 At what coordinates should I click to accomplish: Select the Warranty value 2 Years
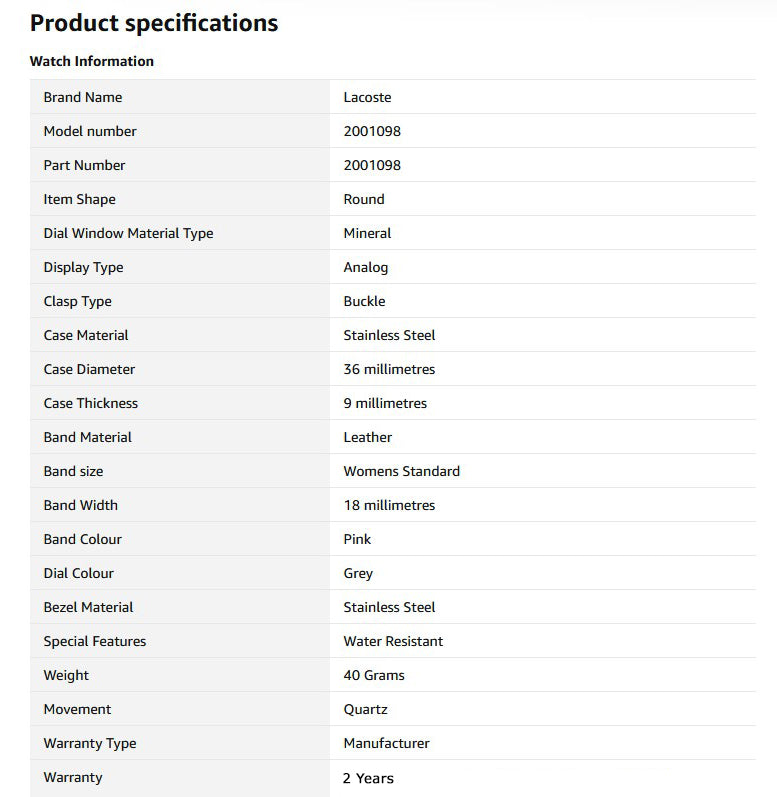pyautogui.click(x=368, y=778)
